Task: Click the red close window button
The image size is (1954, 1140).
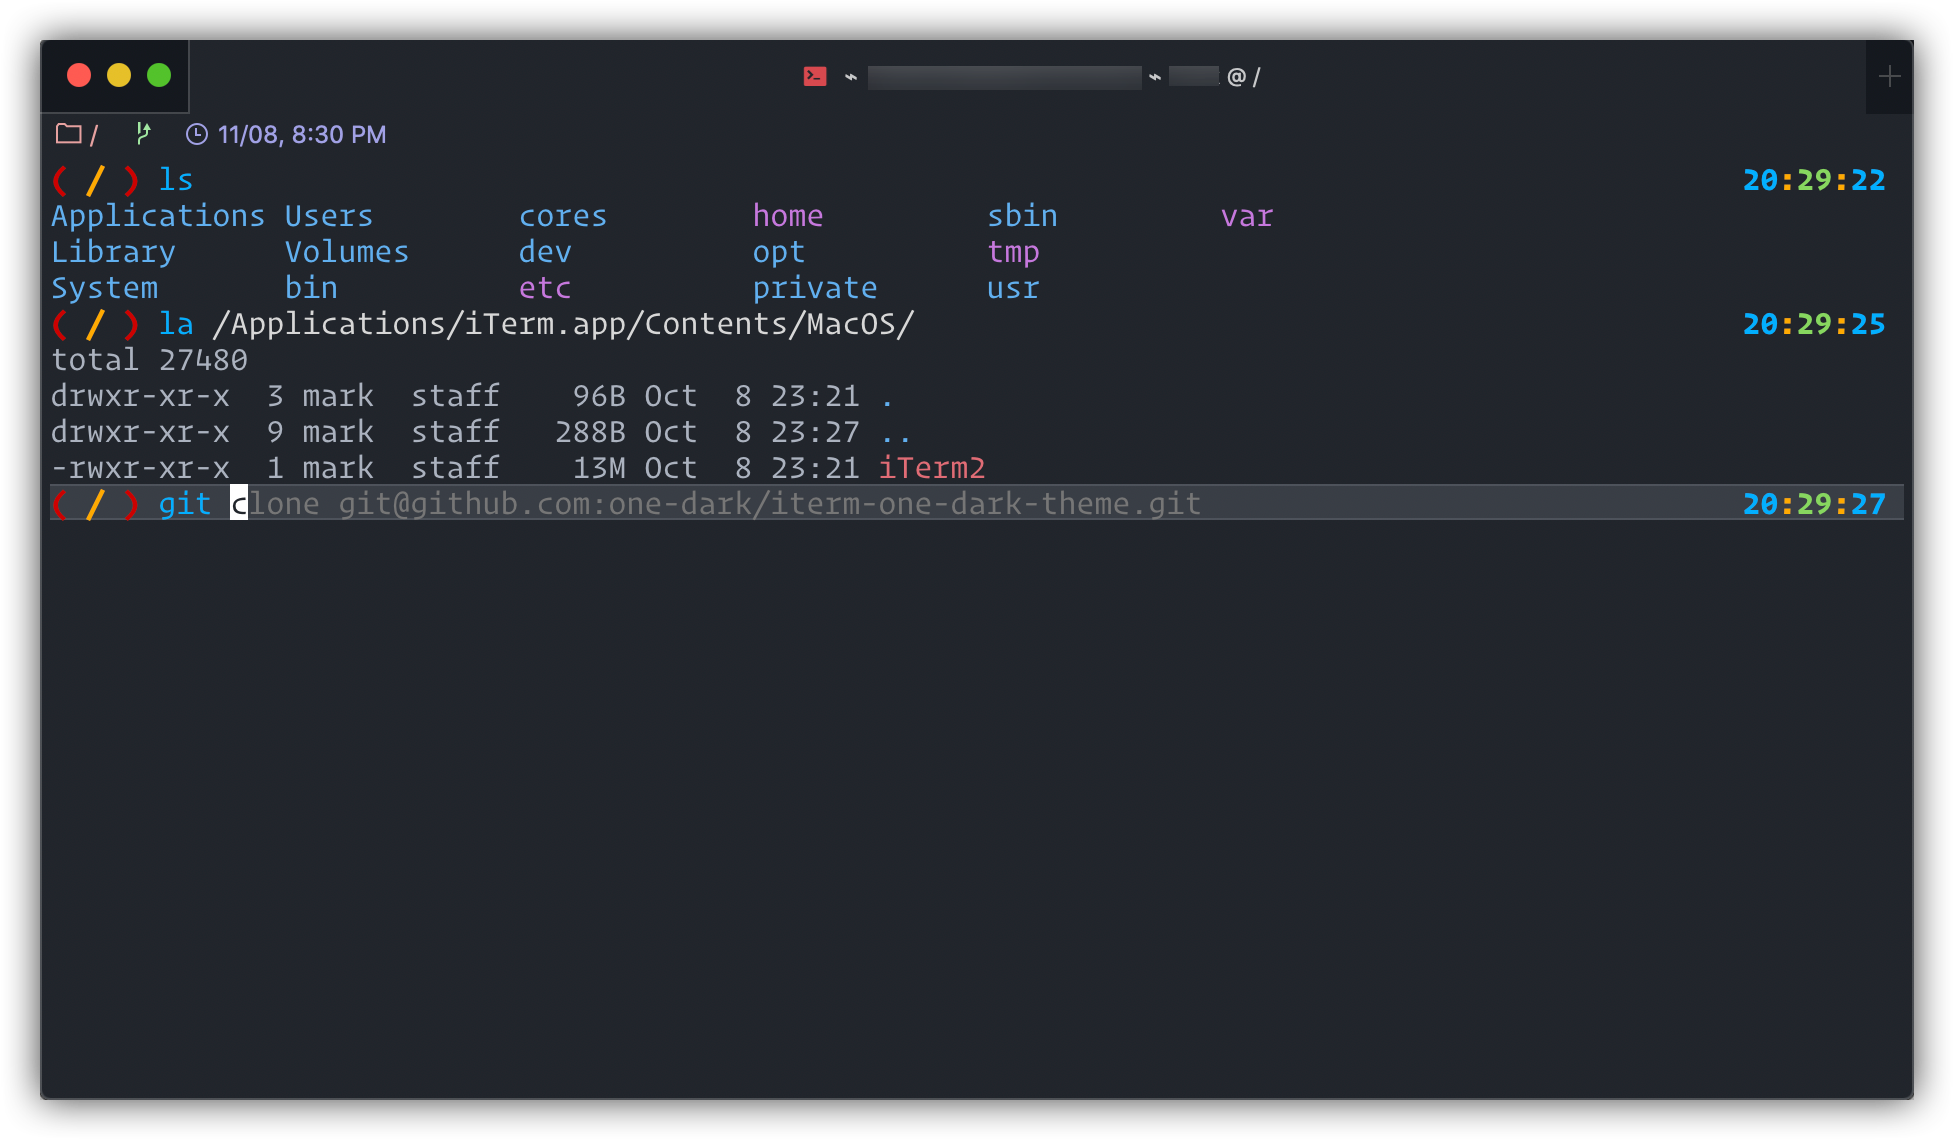Action: pyautogui.click(x=79, y=75)
